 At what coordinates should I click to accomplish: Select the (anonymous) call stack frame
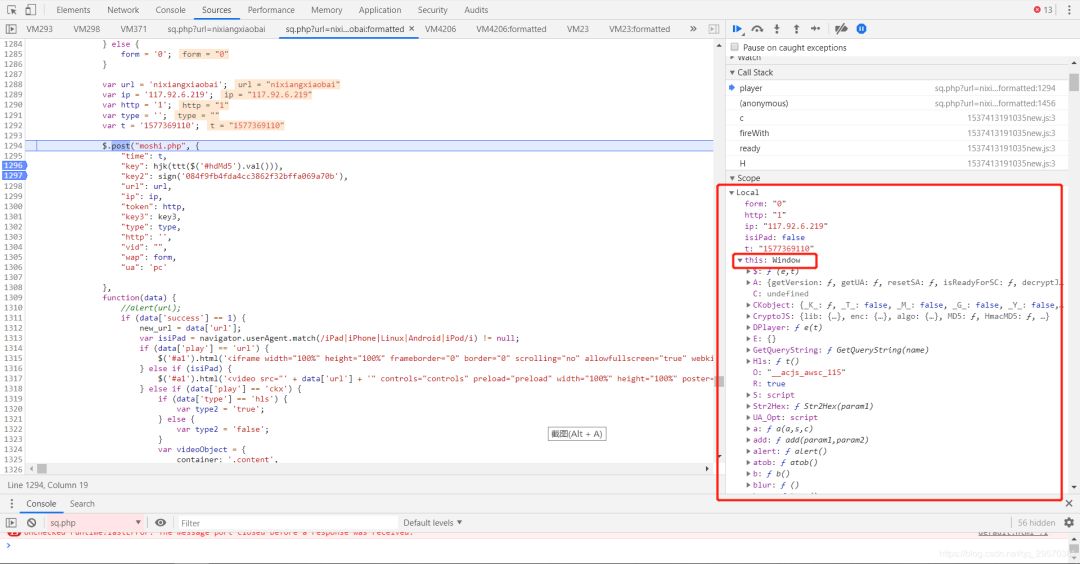point(763,103)
